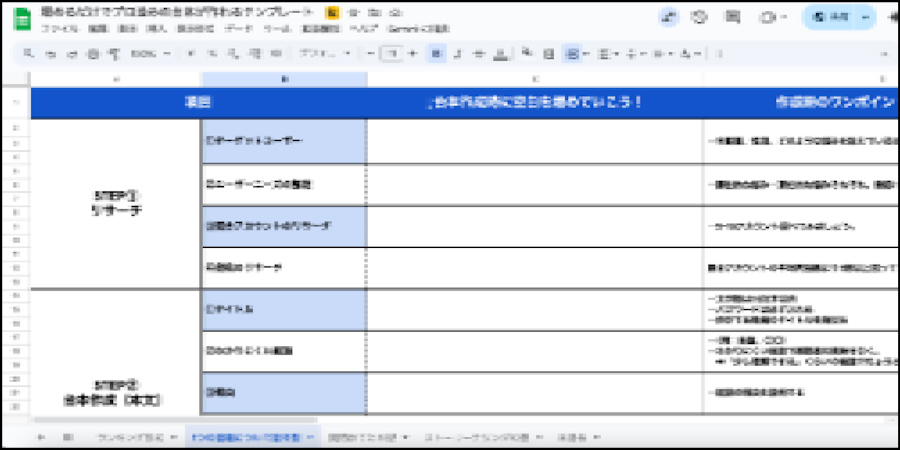Open the share options arrow
This screenshot has height=450, width=900.
tap(867, 17)
